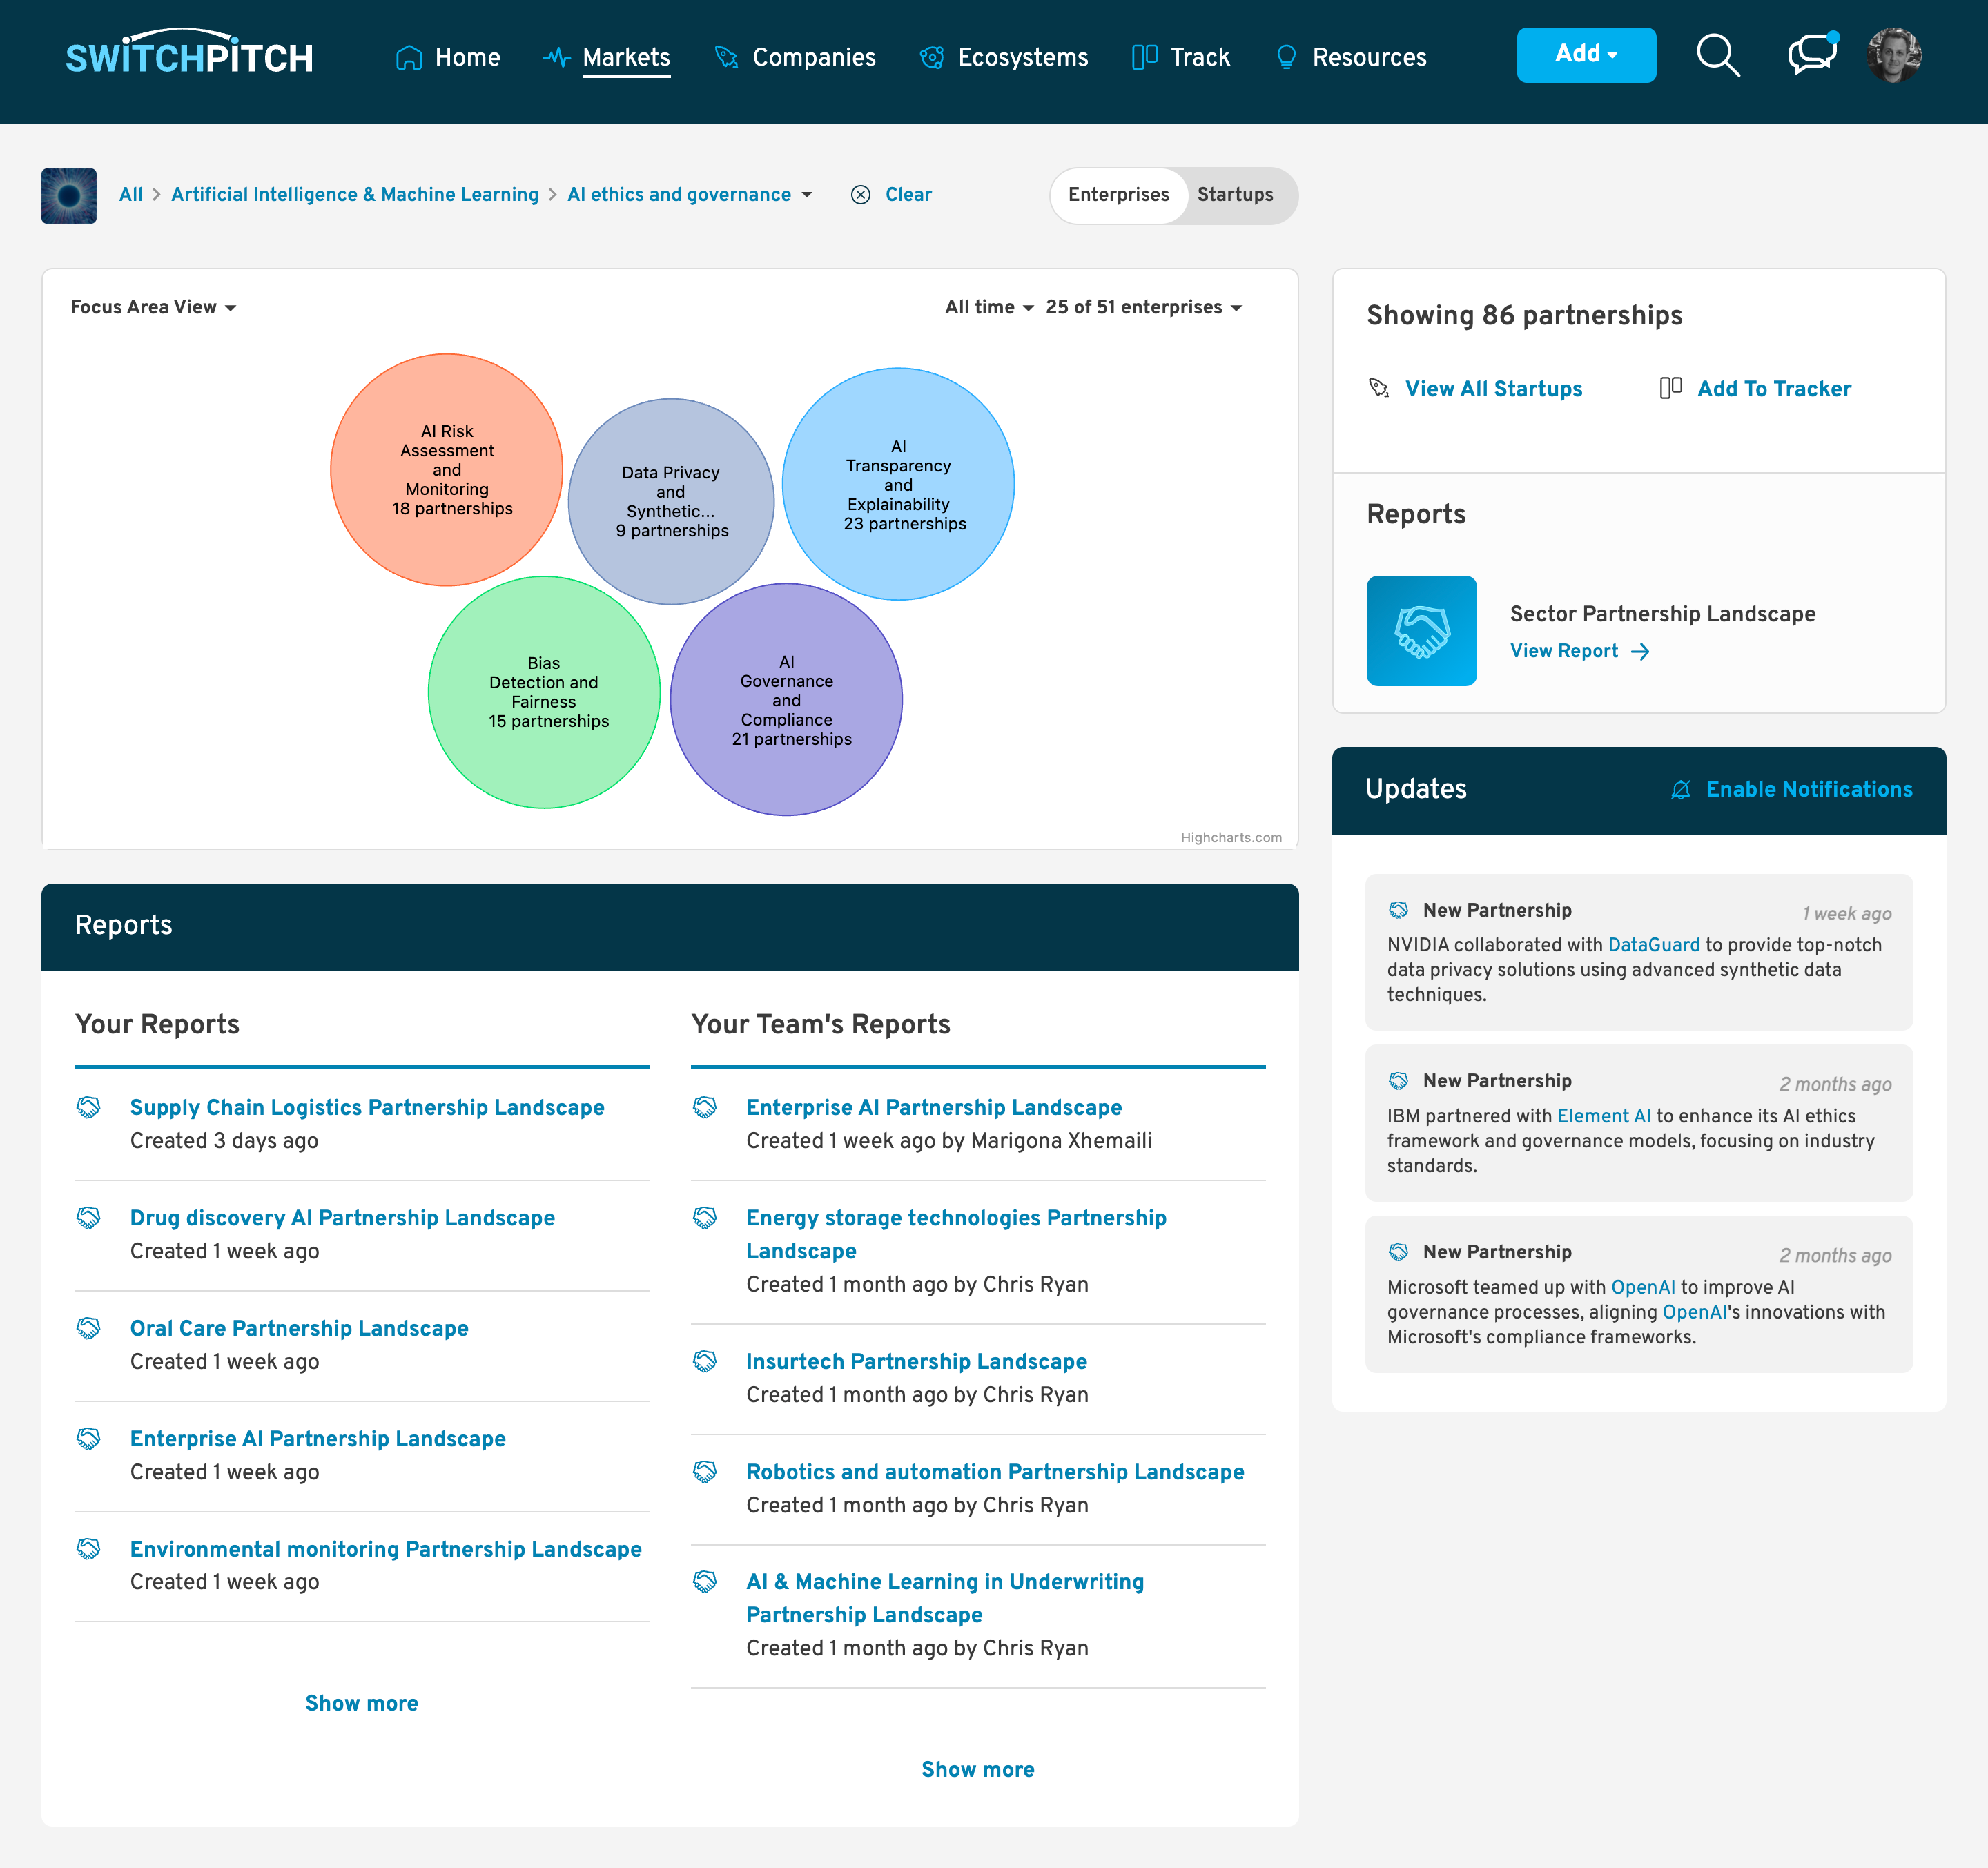Select the purple AI Governance and Compliance bubble

click(786, 700)
